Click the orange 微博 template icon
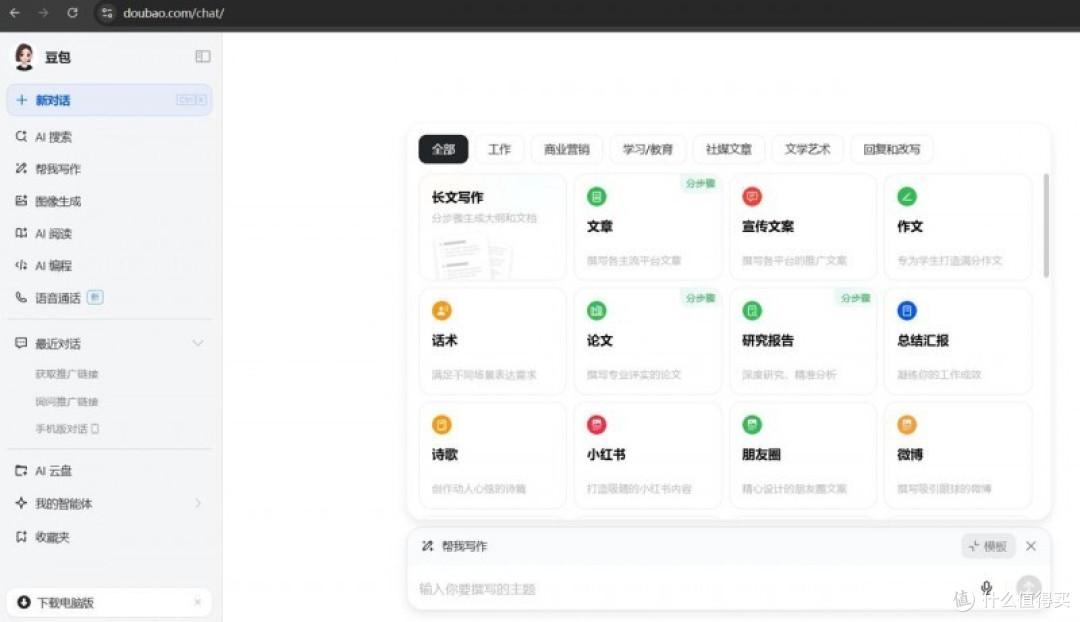The image size is (1080, 622). point(907,424)
